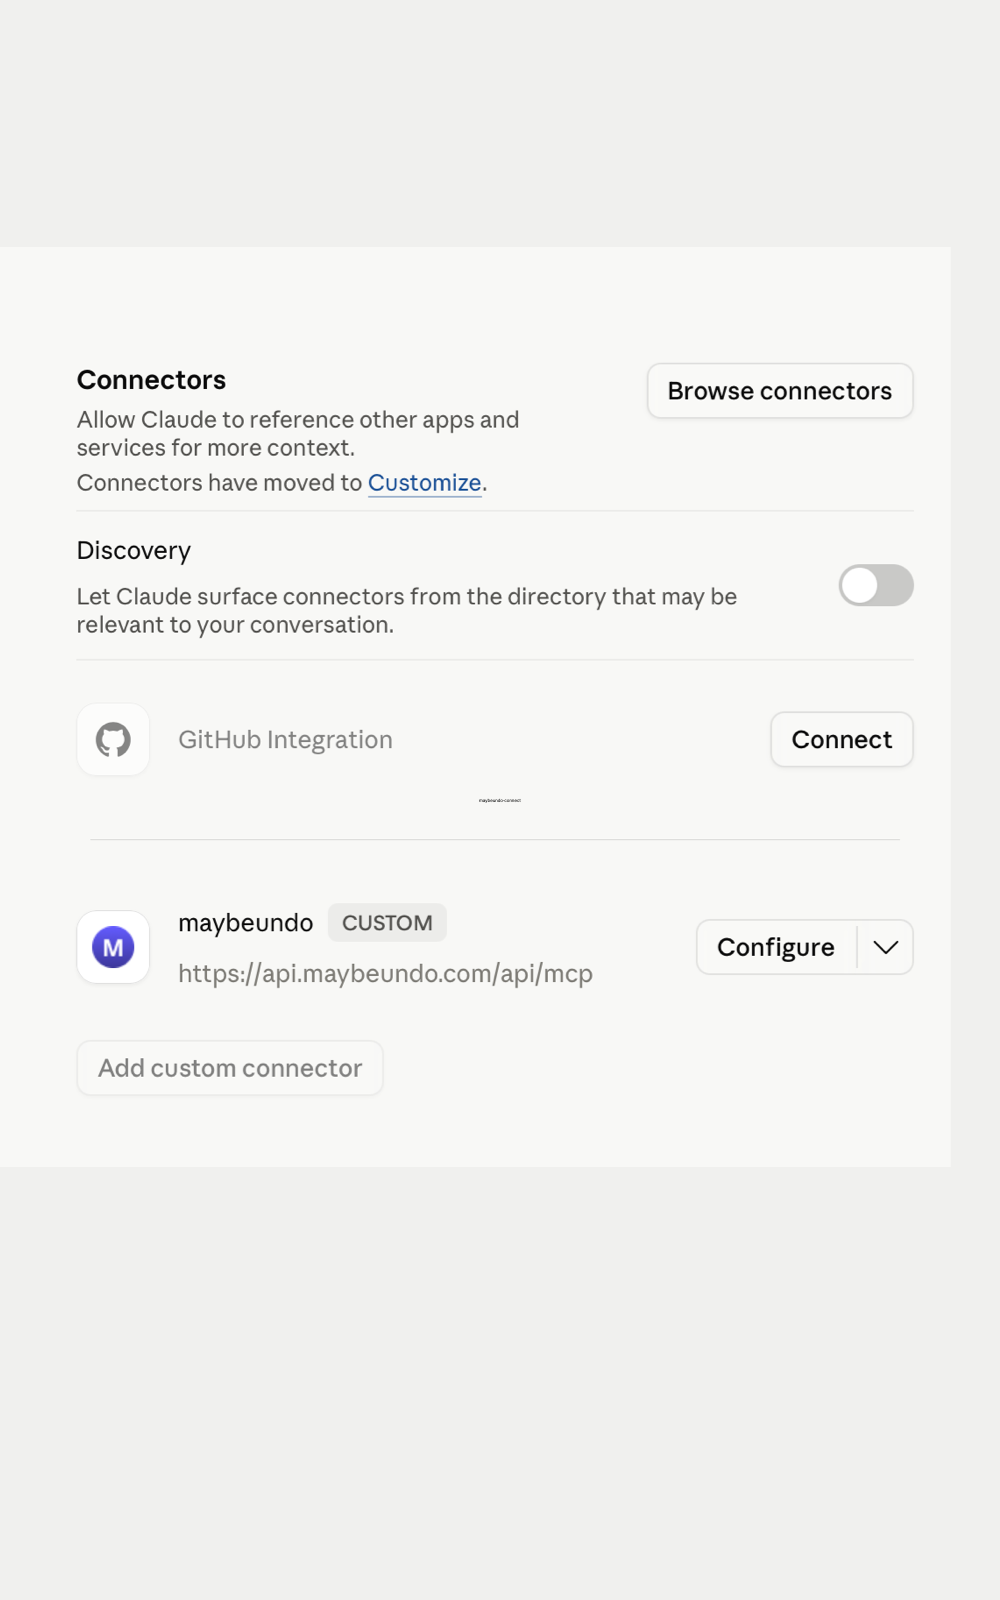This screenshot has width=1000, height=1600.
Task: Open the Browse connectors directory
Action: (780, 391)
